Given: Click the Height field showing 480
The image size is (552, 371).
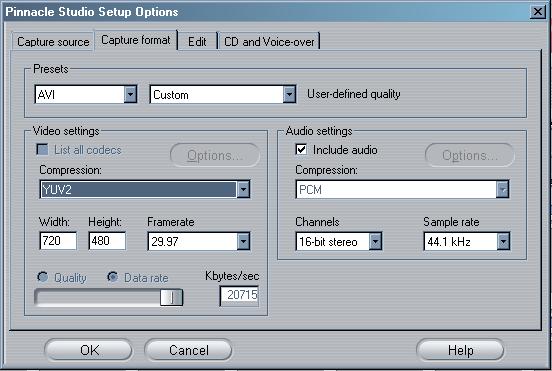Looking at the screenshot, I should [x=107, y=241].
